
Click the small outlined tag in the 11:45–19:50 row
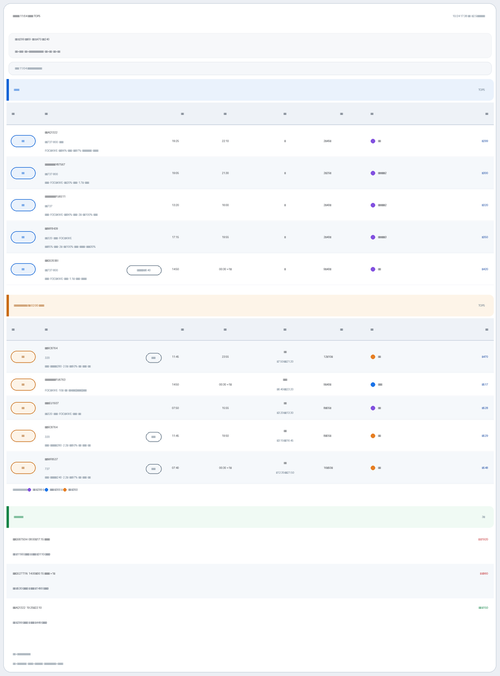(x=154, y=437)
